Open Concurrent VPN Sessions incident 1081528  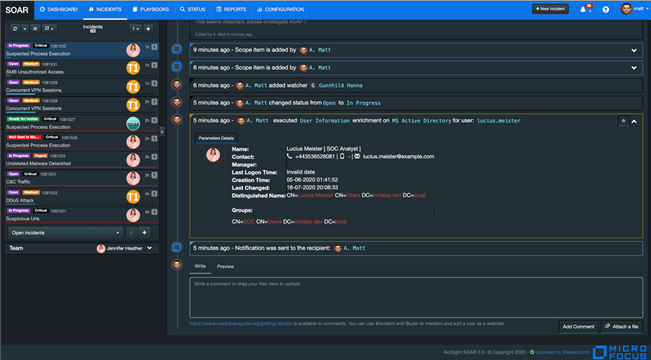point(82,105)
